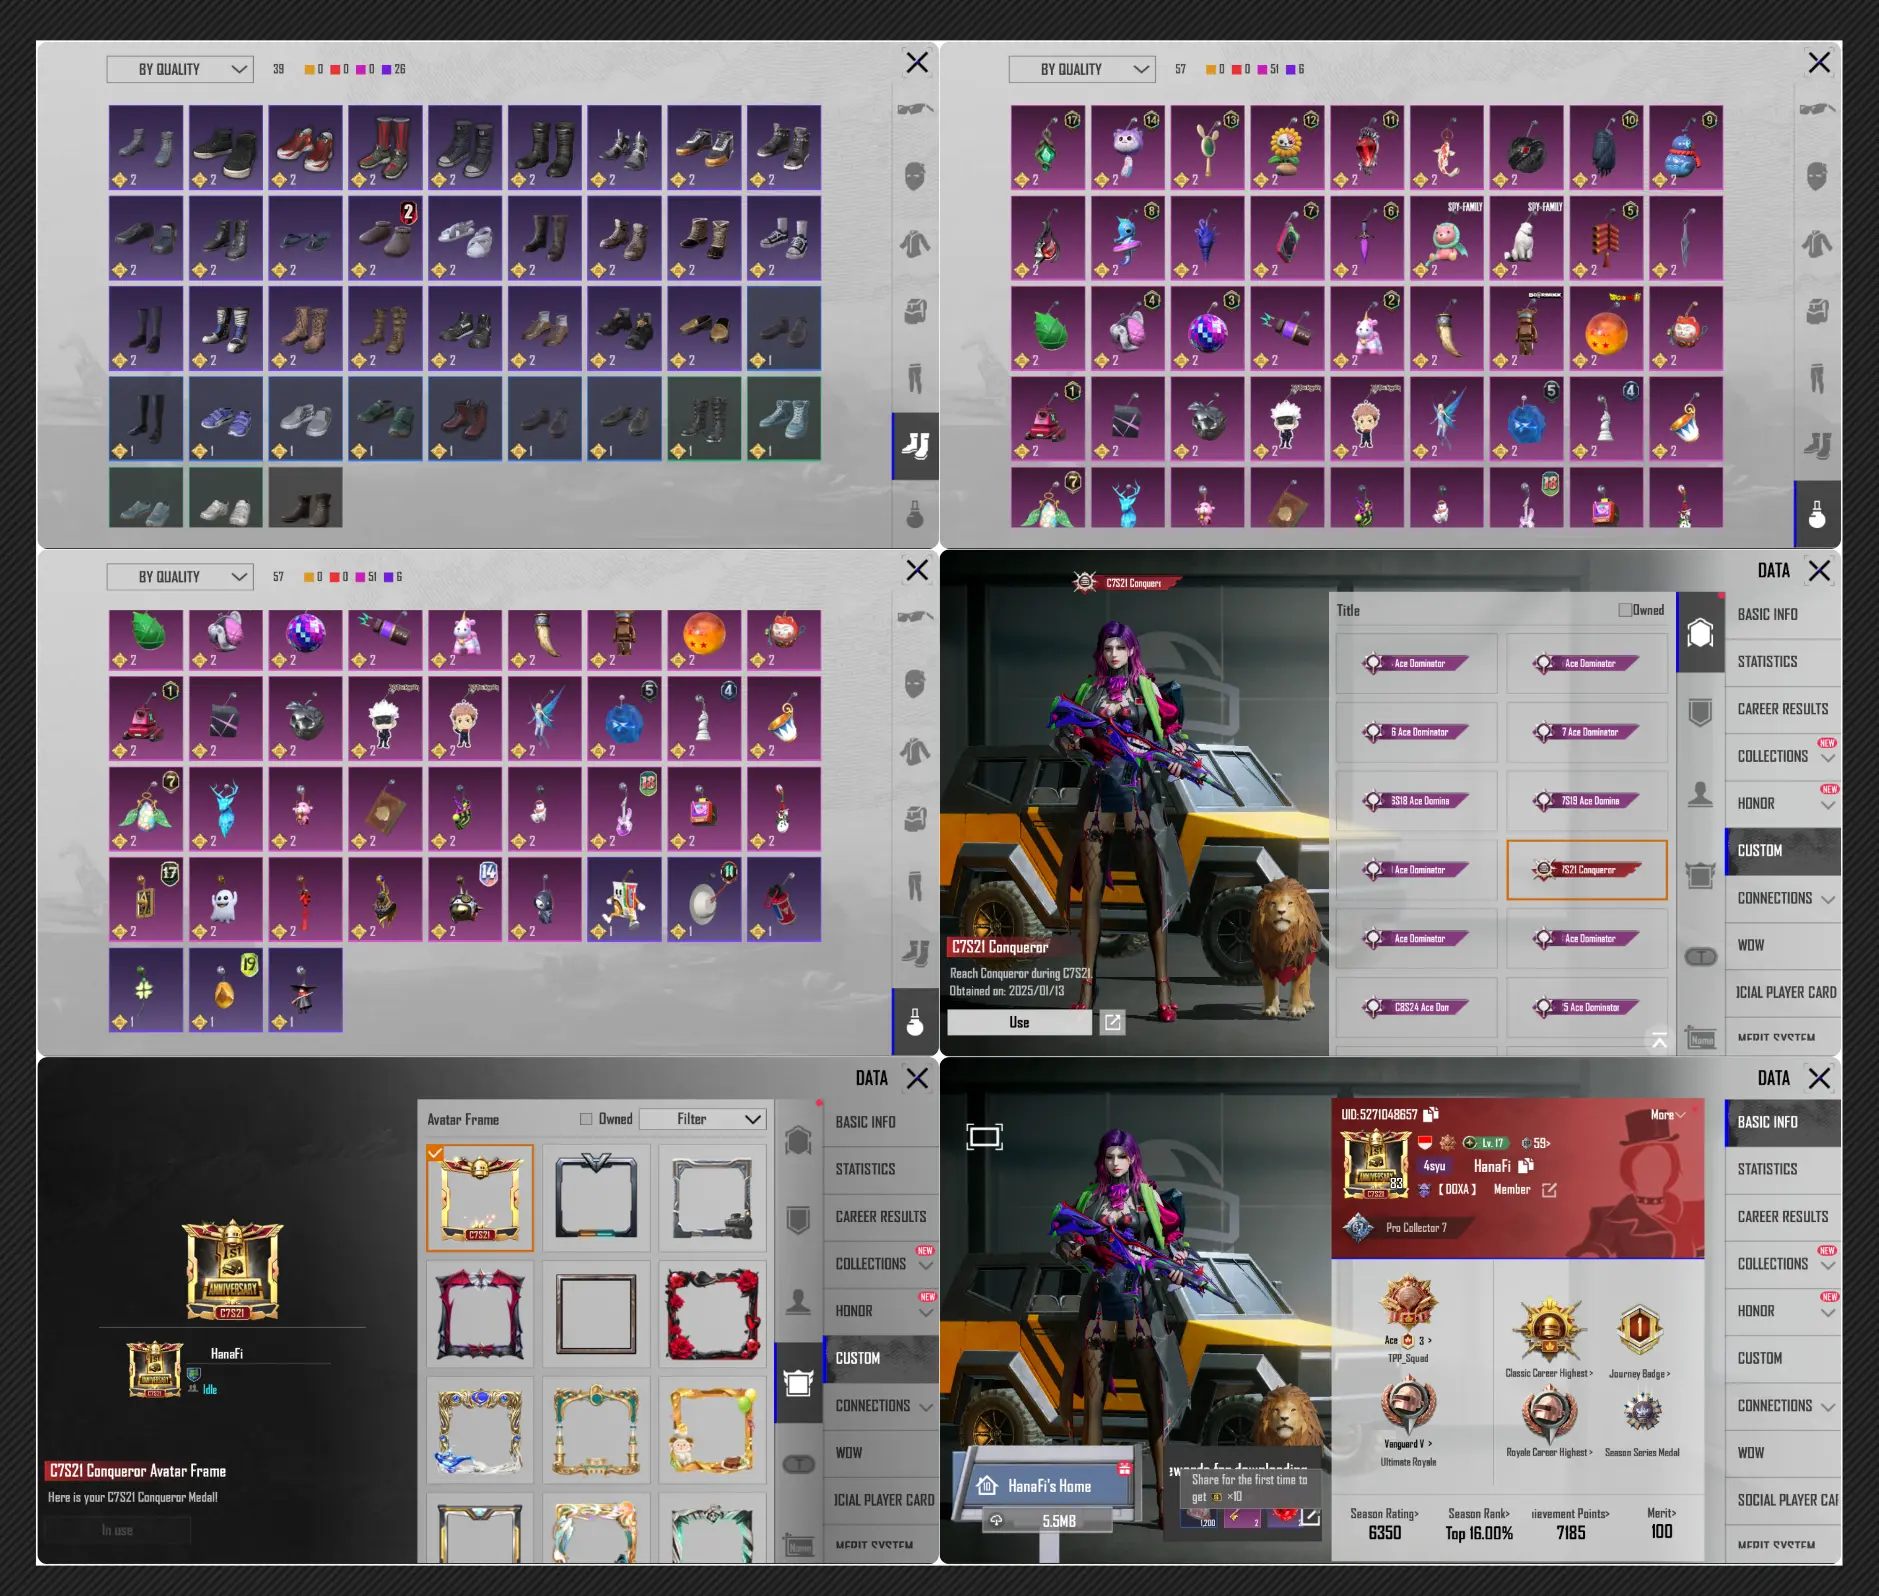
Task: Tick the Owned checkbox in Avatar Frame panel
Action: point(586,1119)
